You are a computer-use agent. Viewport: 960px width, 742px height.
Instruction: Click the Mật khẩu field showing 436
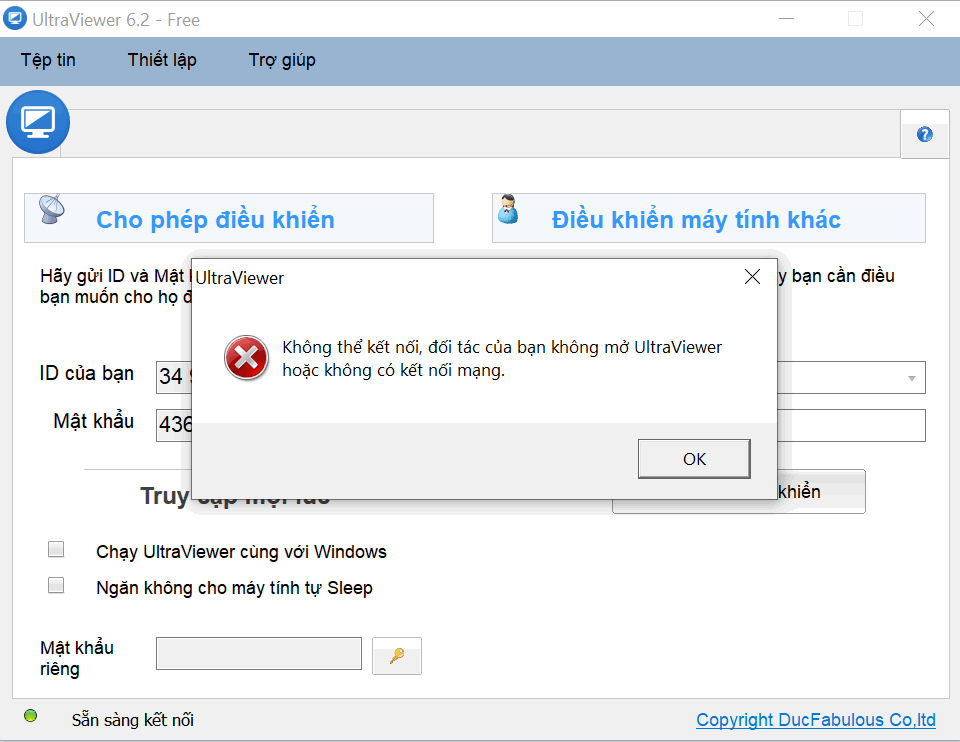click(174, 424)
